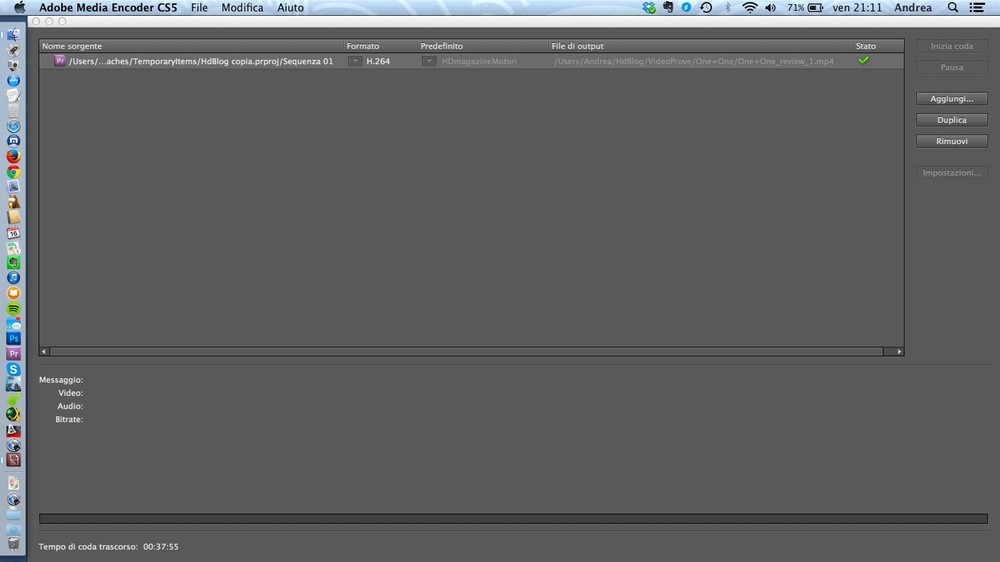Click the Time Machine menu bar icon
This screenshot has height=562, width=1000.
[x=706, y=8]
